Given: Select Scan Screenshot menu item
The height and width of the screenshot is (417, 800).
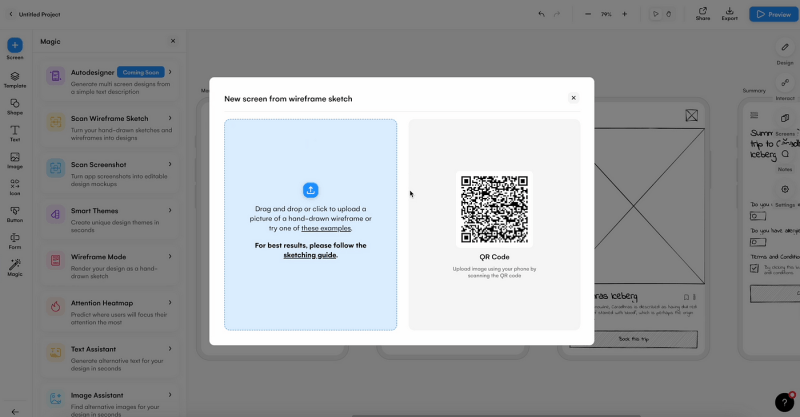Looking at the screenshot, I should pos(109,174).
